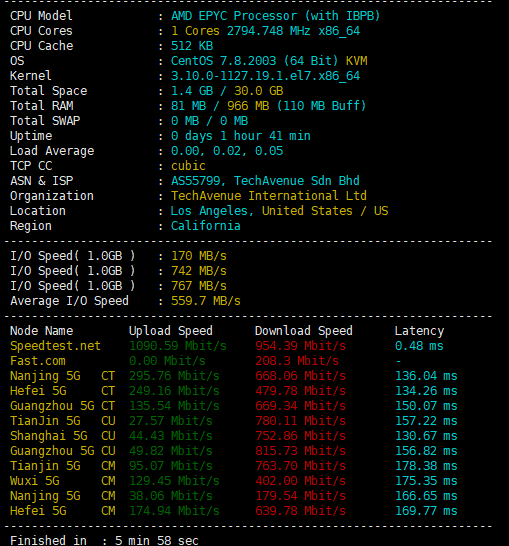Viewport: 509px width, 546px height.
Task: Click the Speedtest.net node name
Action: tap(55, 346)
